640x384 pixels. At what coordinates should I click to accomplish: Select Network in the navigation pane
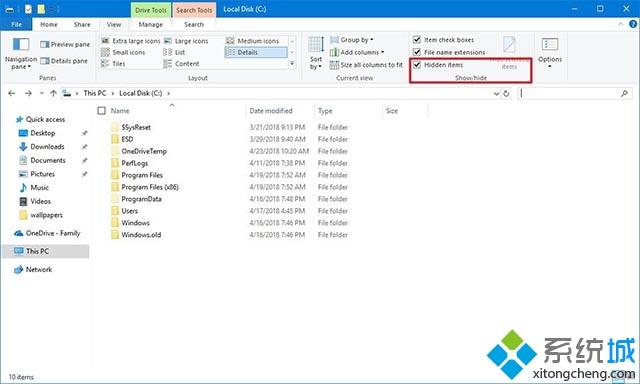33,269
